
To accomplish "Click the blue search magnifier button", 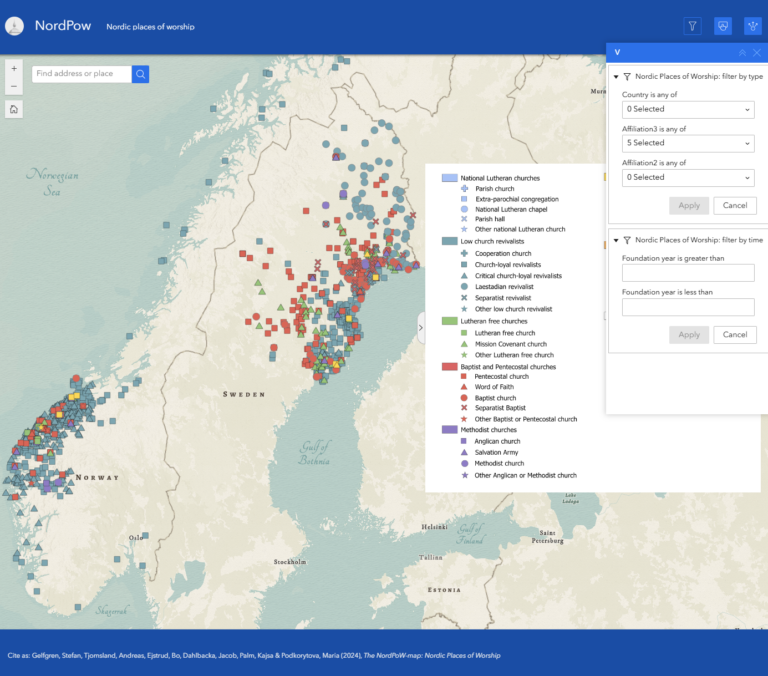I will [x=140, y=74].
